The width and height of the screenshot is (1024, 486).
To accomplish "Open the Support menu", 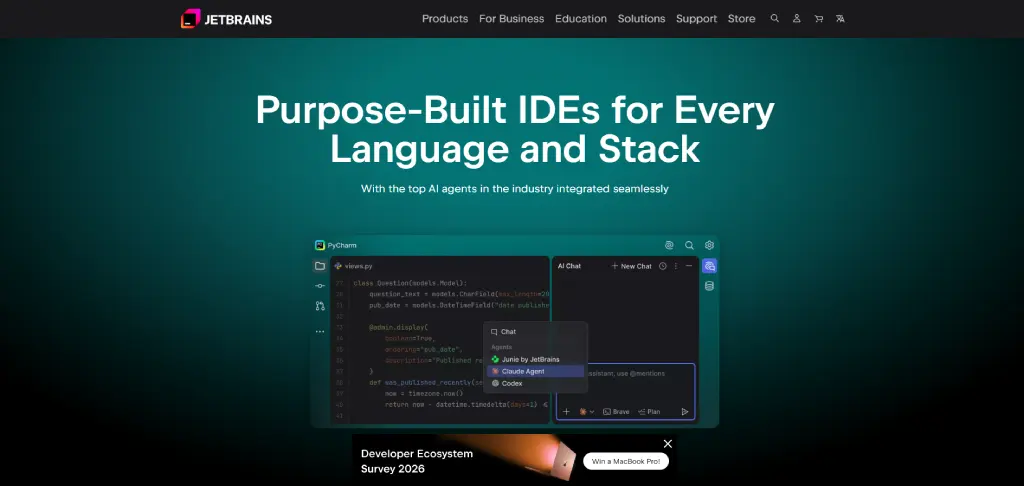I will pos(696,19).
